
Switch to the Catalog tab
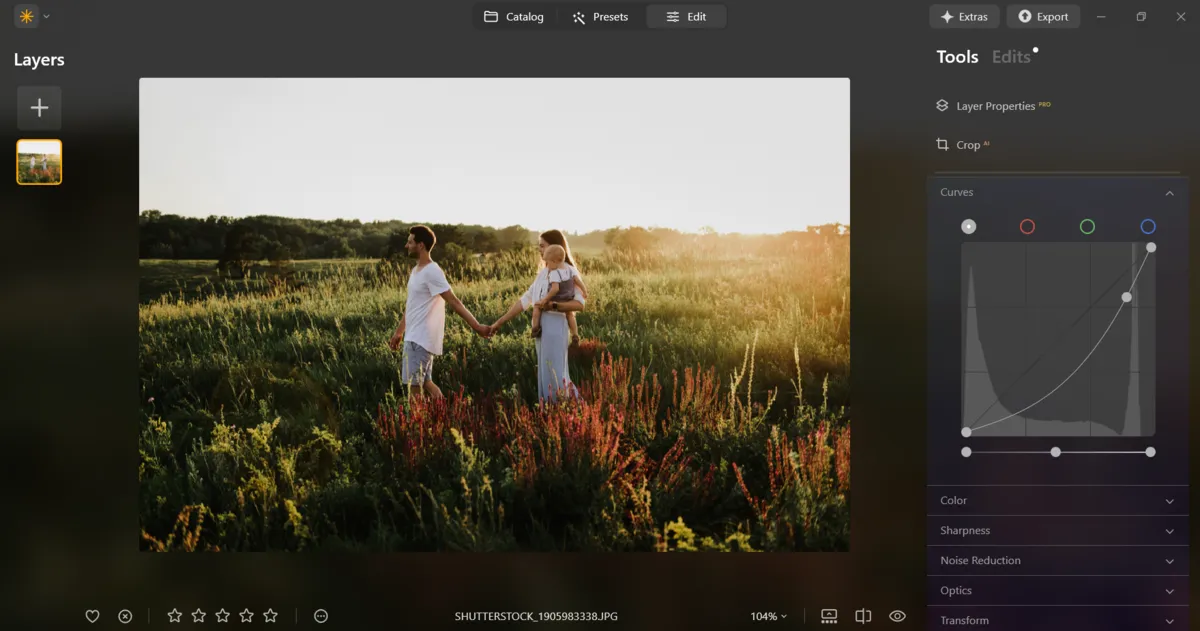tap(514, 17)
